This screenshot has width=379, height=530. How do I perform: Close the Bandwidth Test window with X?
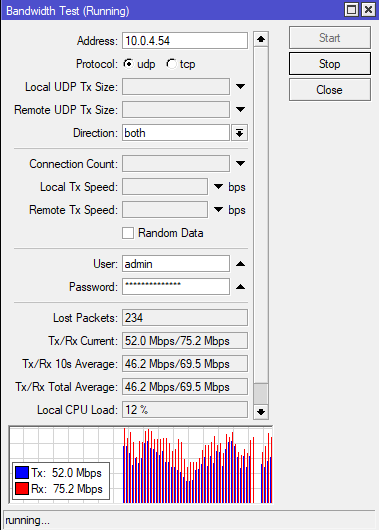tap(368, 9)
